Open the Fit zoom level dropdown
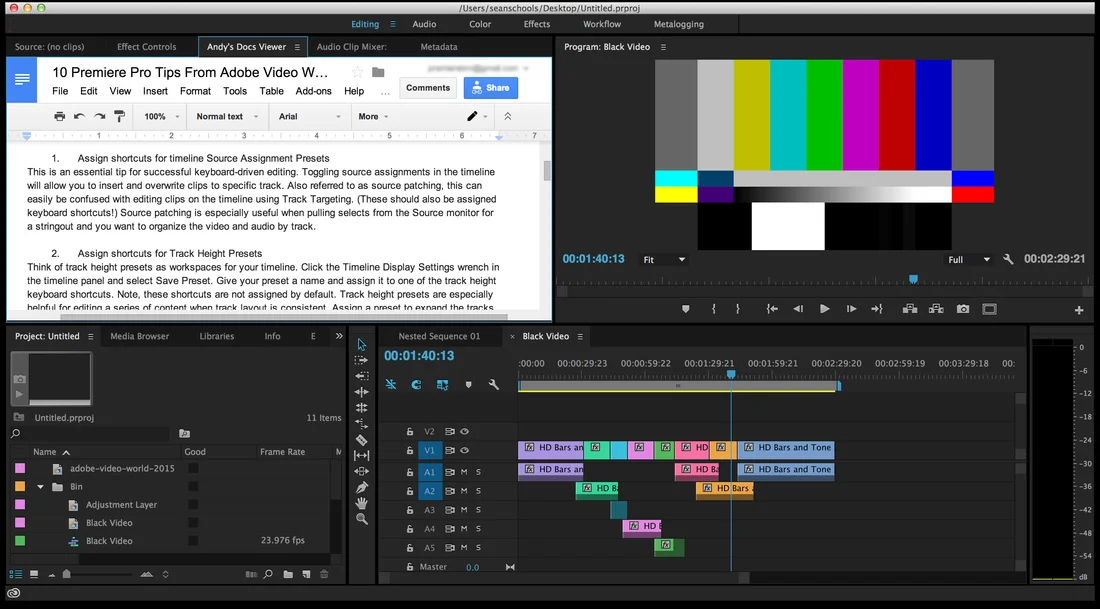 (x=664, y=260)
